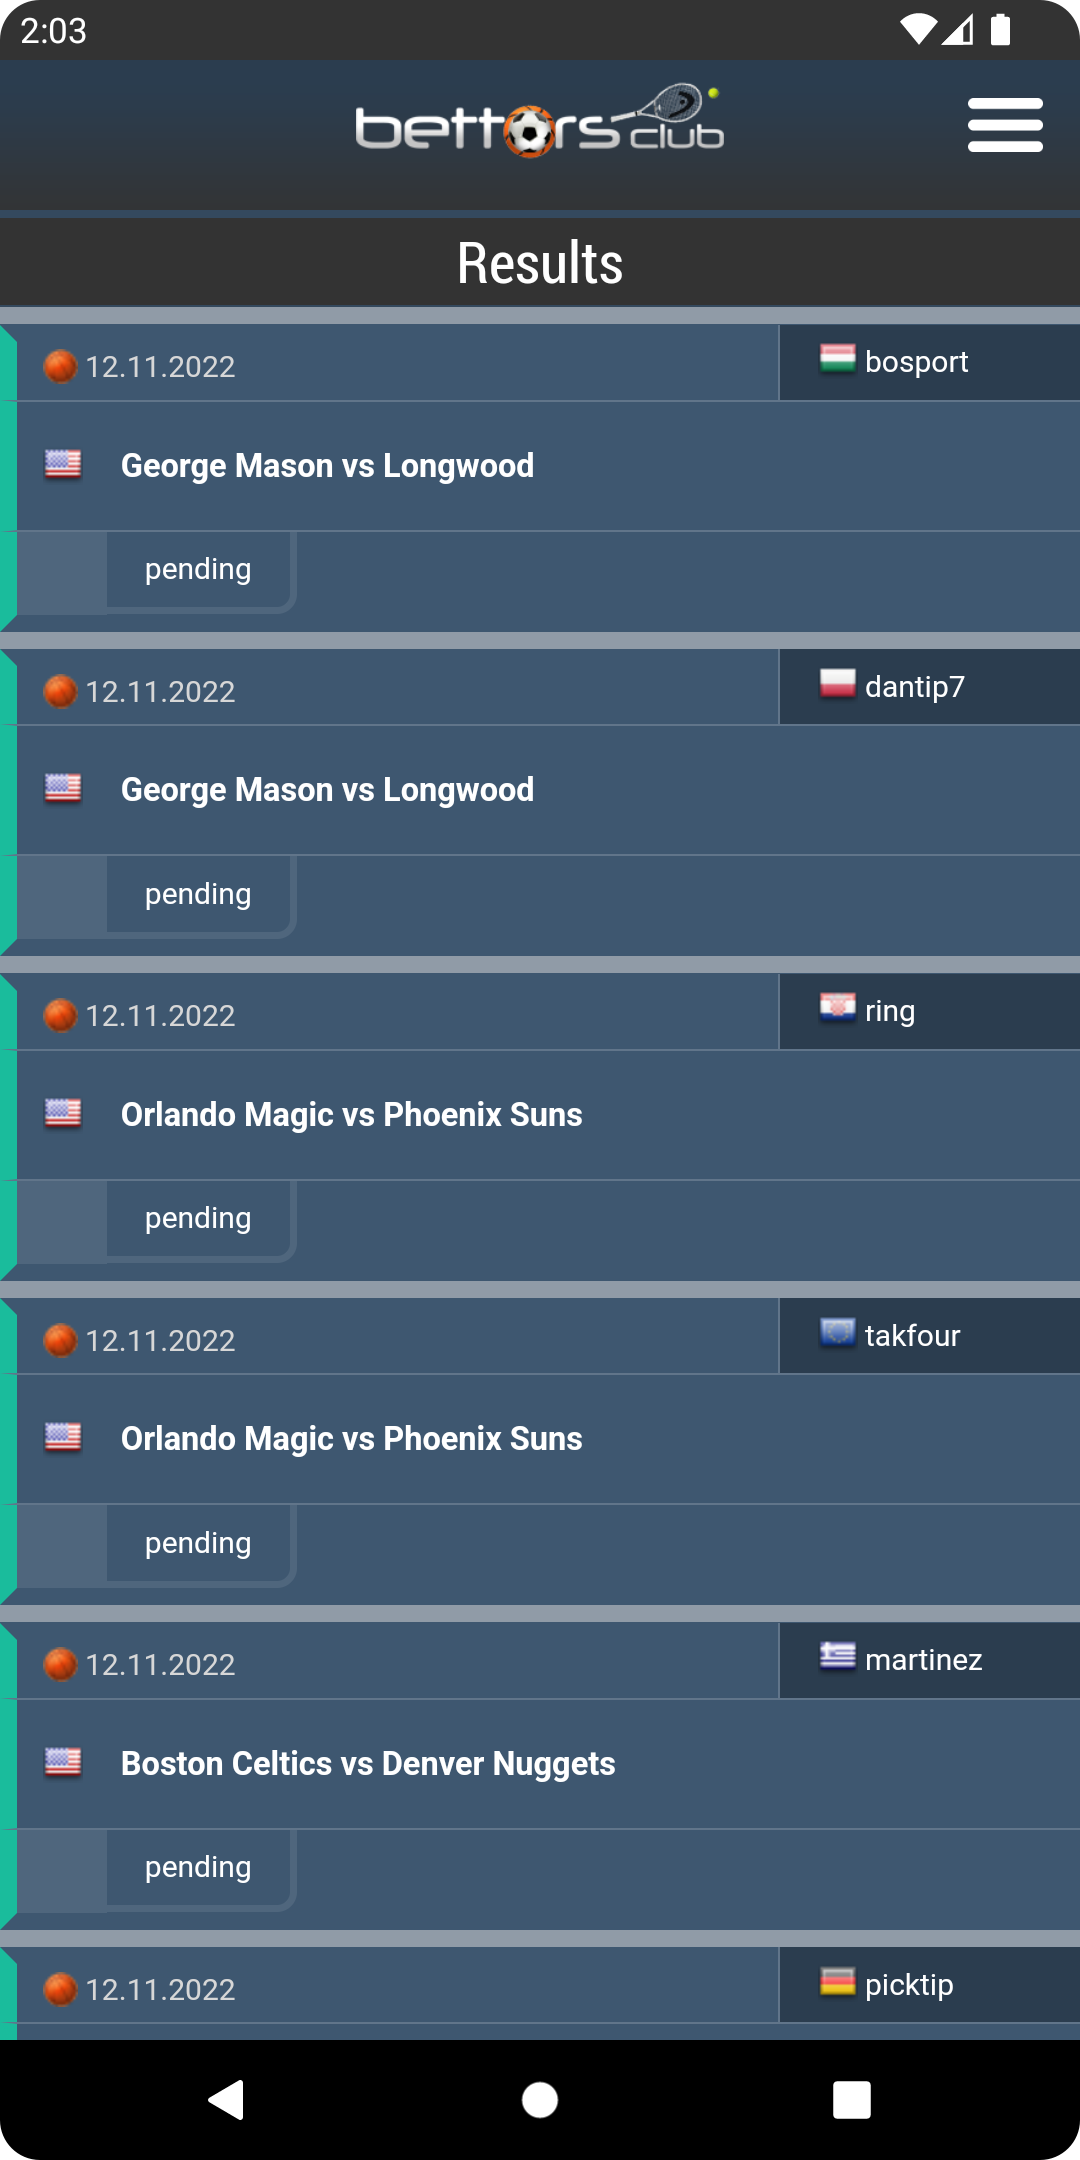Open dantip7's tipster profile
This screenshot has height=2160, width=1080.
[914, 687]
